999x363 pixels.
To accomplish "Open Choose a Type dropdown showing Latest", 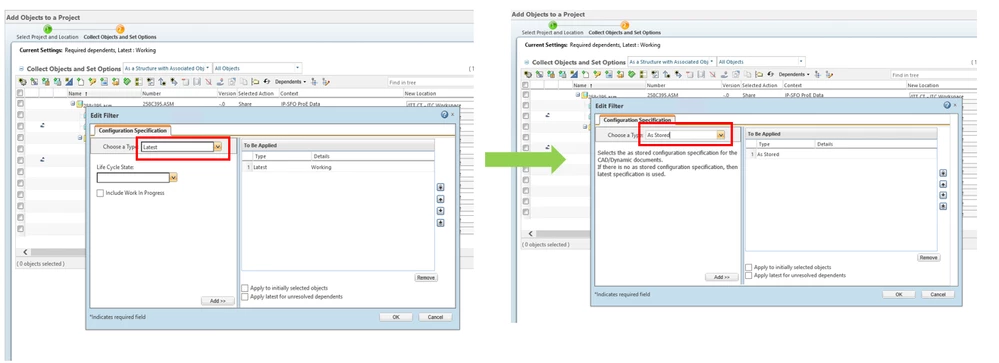I will [x=218, y=147].
